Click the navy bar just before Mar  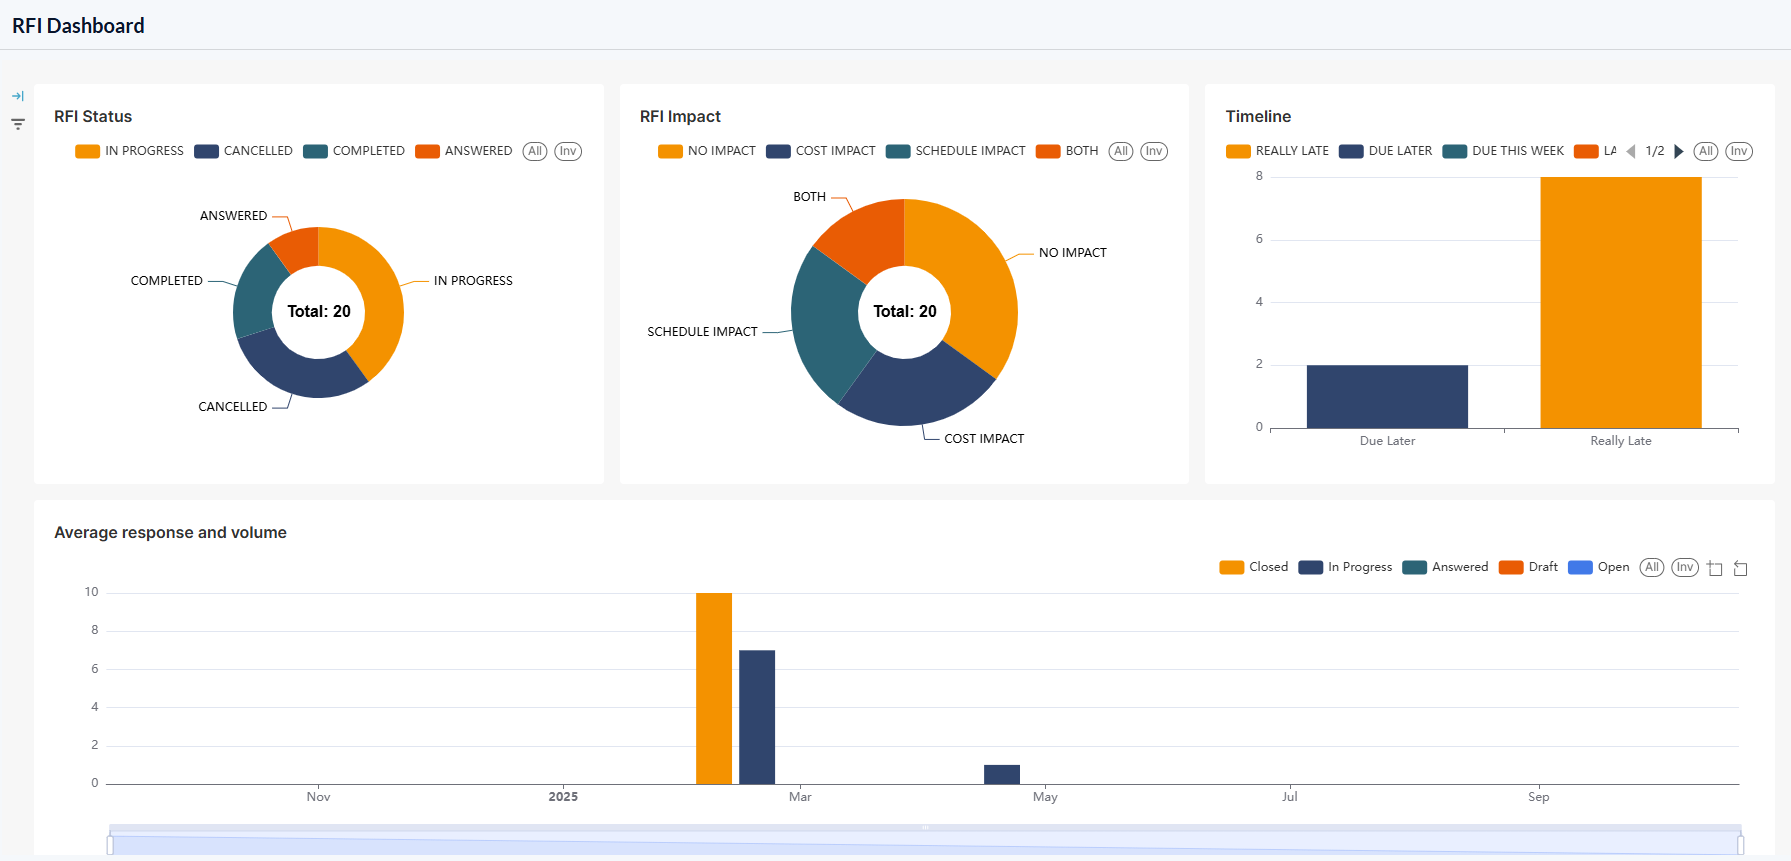point(757,717)
